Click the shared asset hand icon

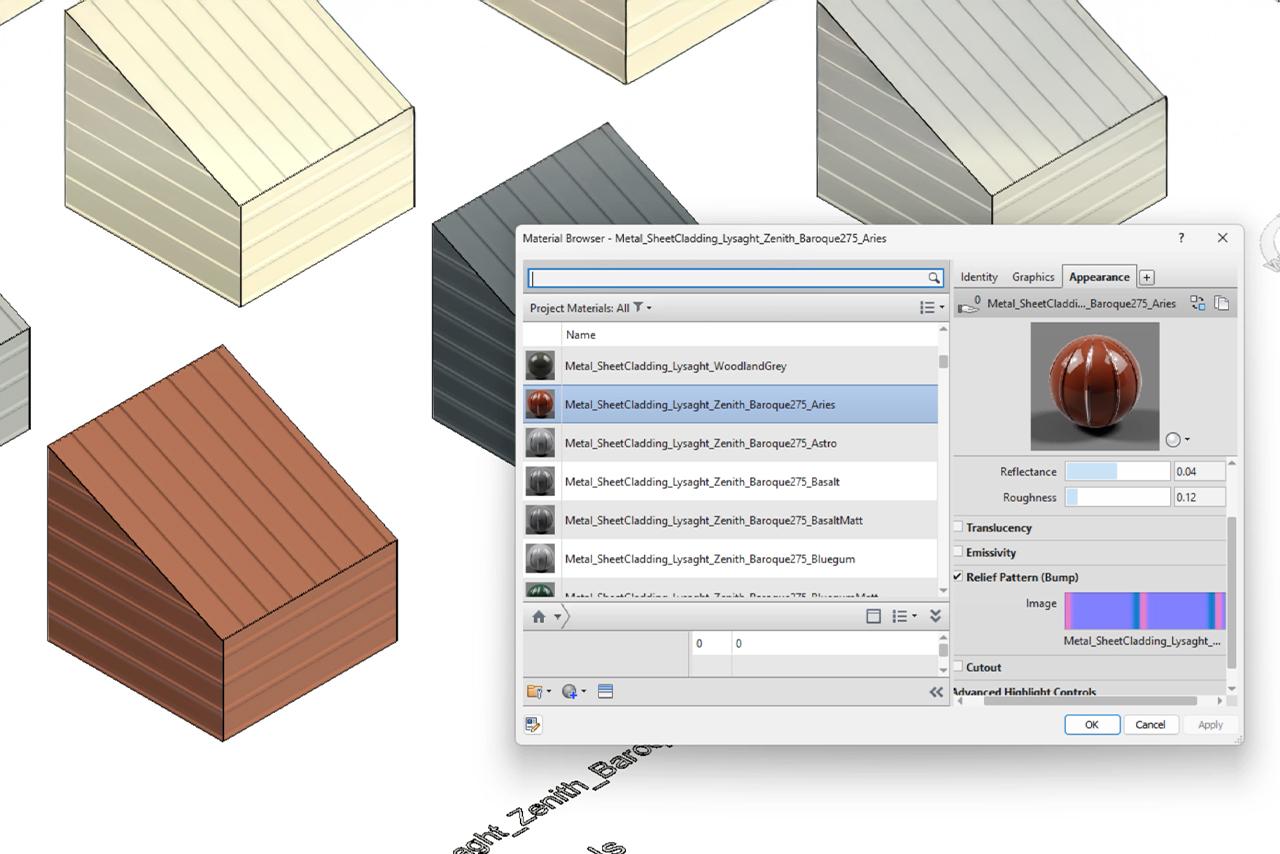tap(969, 304)
